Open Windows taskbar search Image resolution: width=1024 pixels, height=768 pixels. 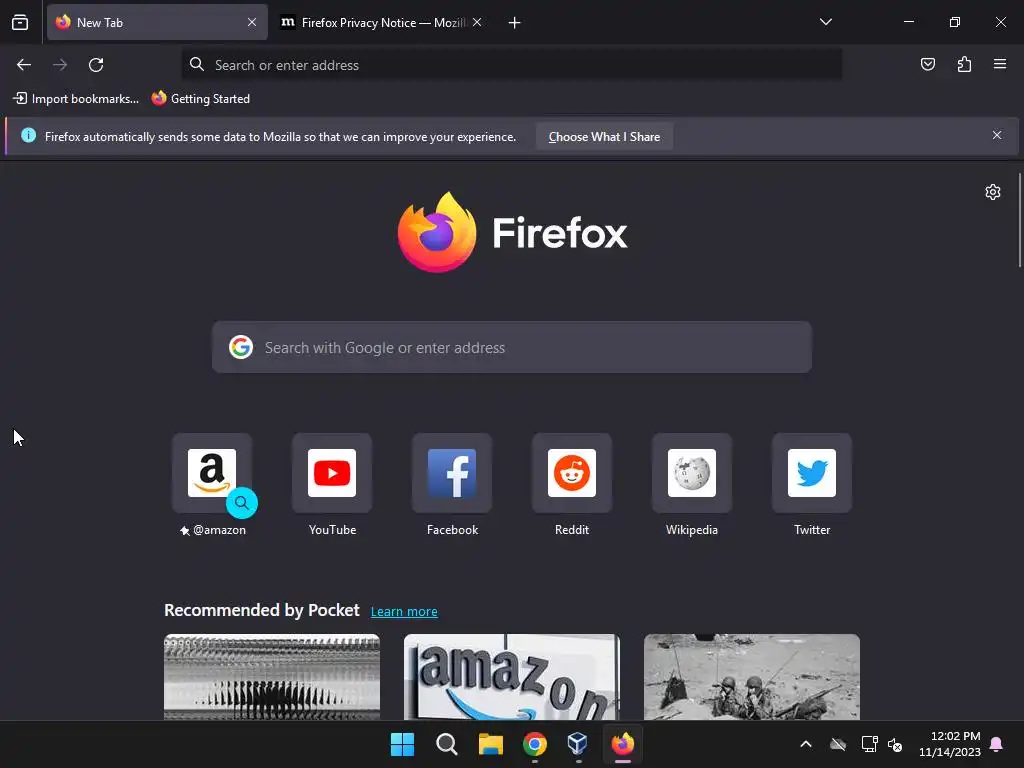447,744
